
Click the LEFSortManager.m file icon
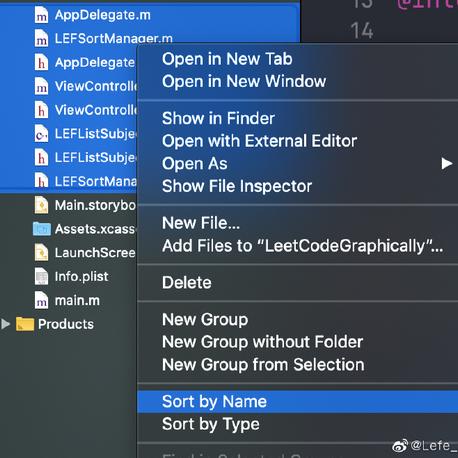coord(41,39)
